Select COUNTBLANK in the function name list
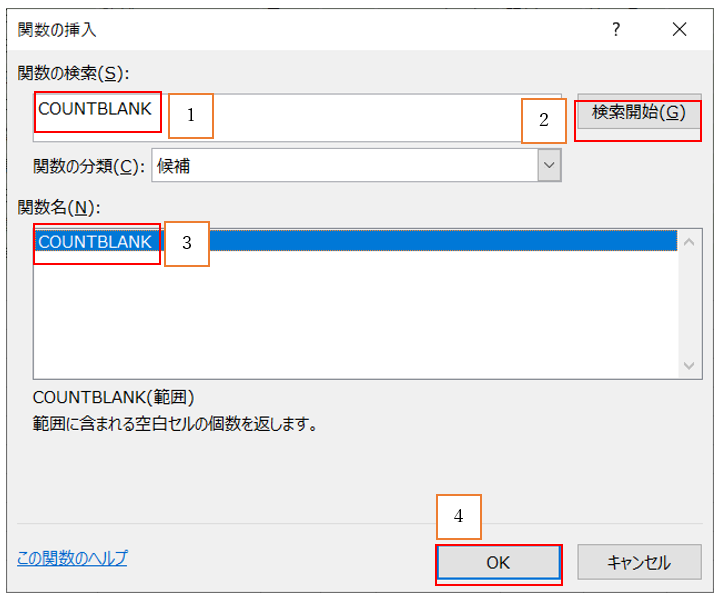 coord(96,242)
